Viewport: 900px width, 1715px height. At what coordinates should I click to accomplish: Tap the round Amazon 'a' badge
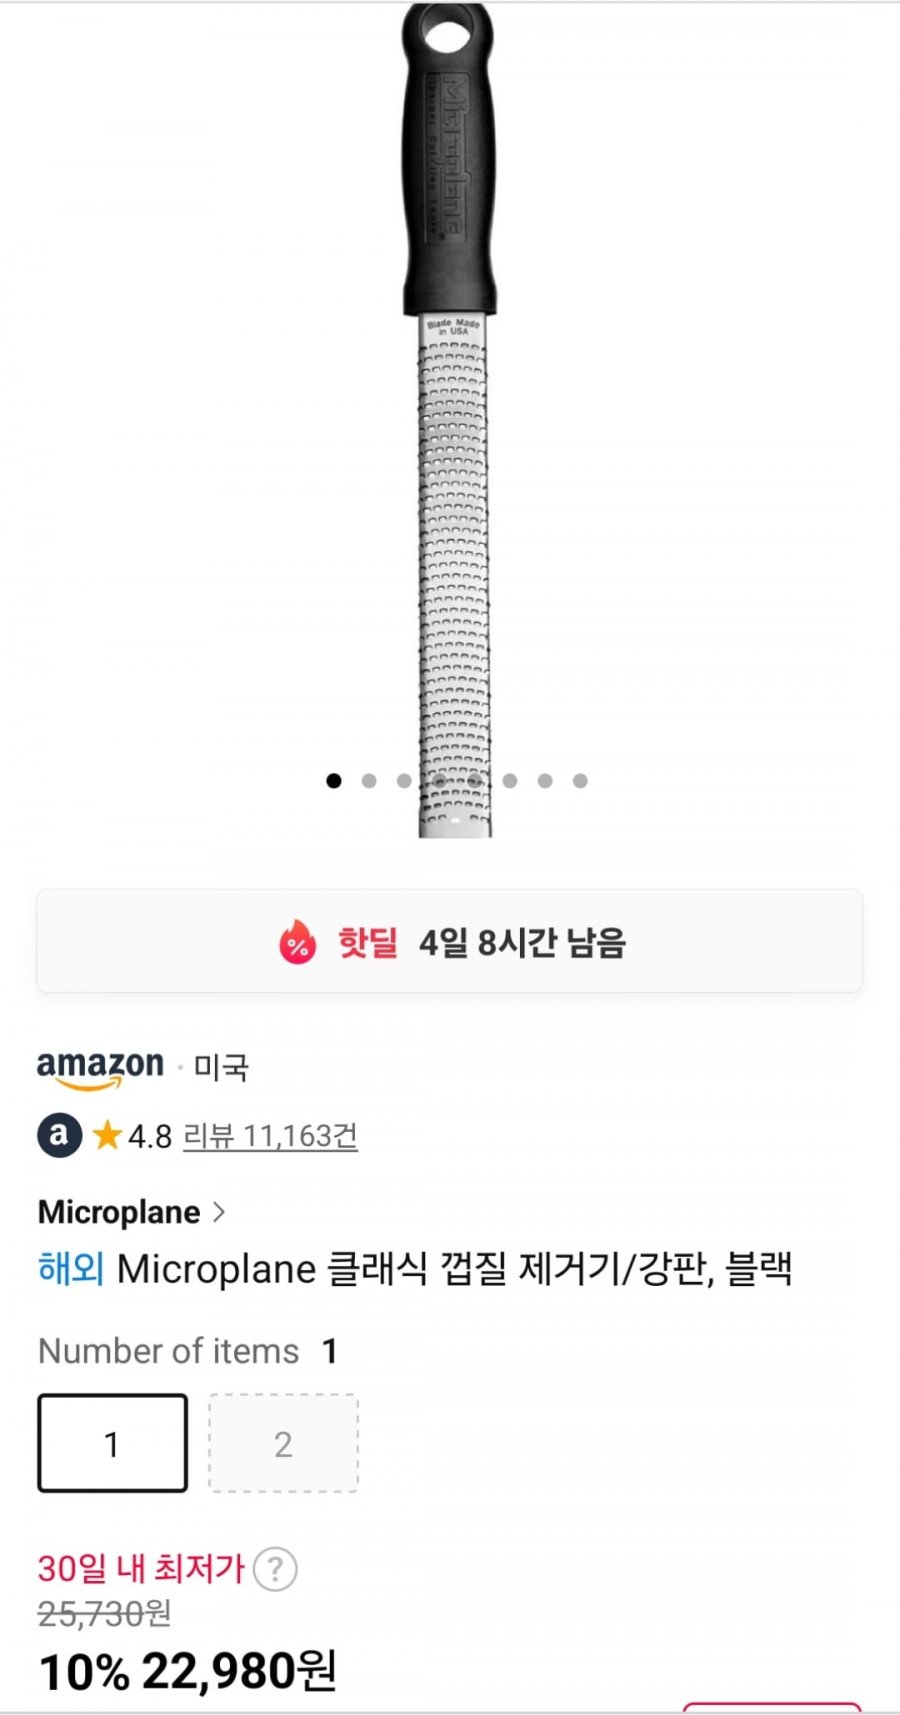point(59,1136)
